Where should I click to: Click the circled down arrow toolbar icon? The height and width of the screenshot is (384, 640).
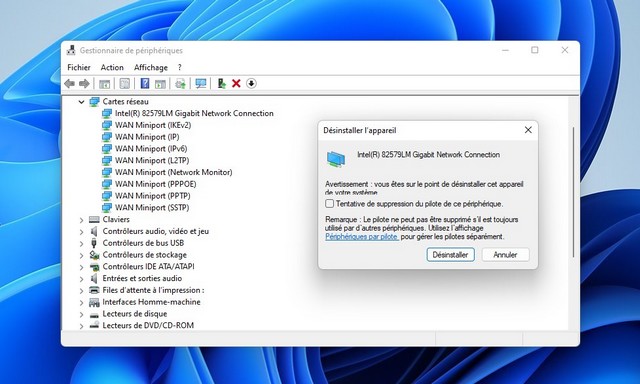coord(251,84)
